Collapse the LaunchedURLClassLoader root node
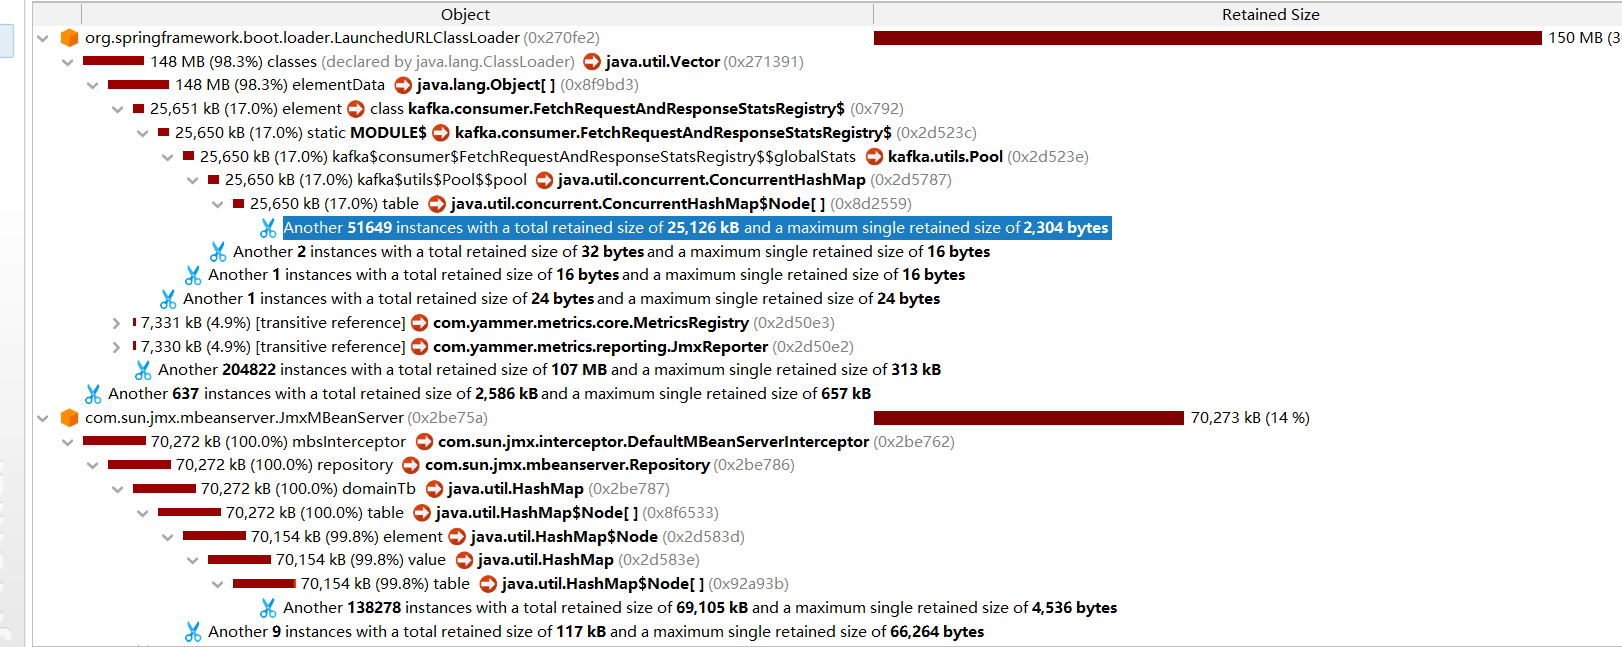Screen dimensions: 1622x647 tap(42, 38)
